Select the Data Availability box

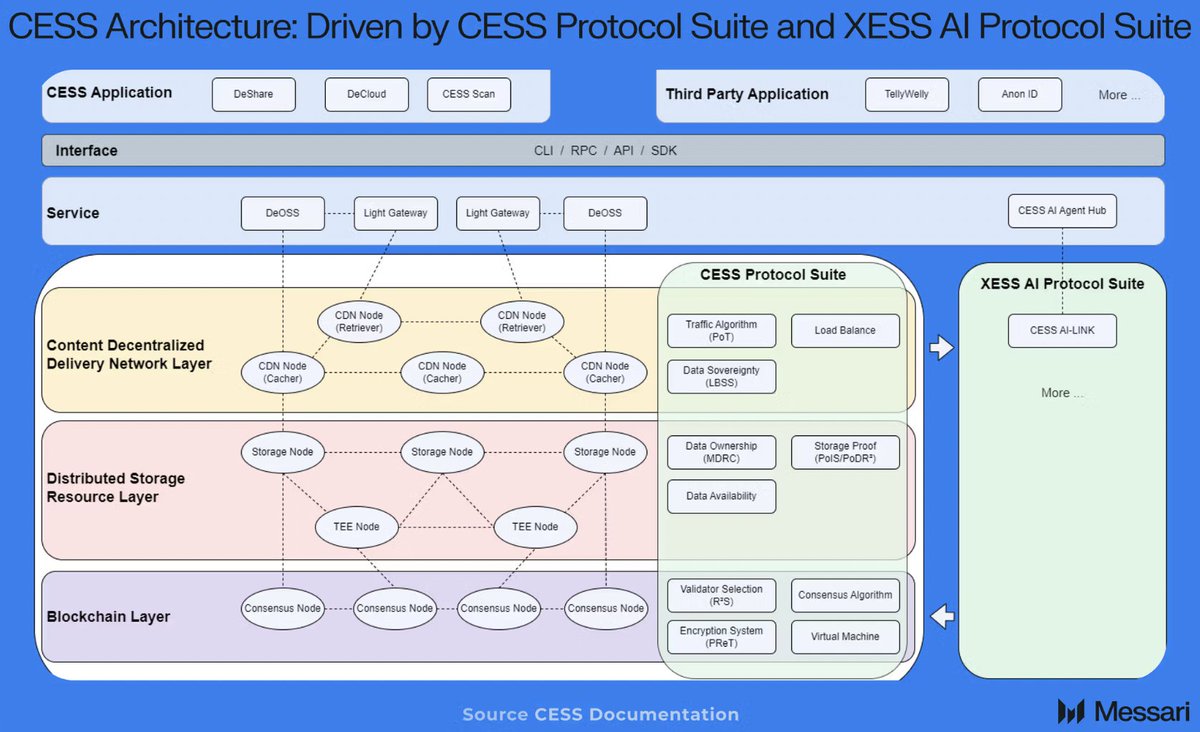[x=721, y=497]
